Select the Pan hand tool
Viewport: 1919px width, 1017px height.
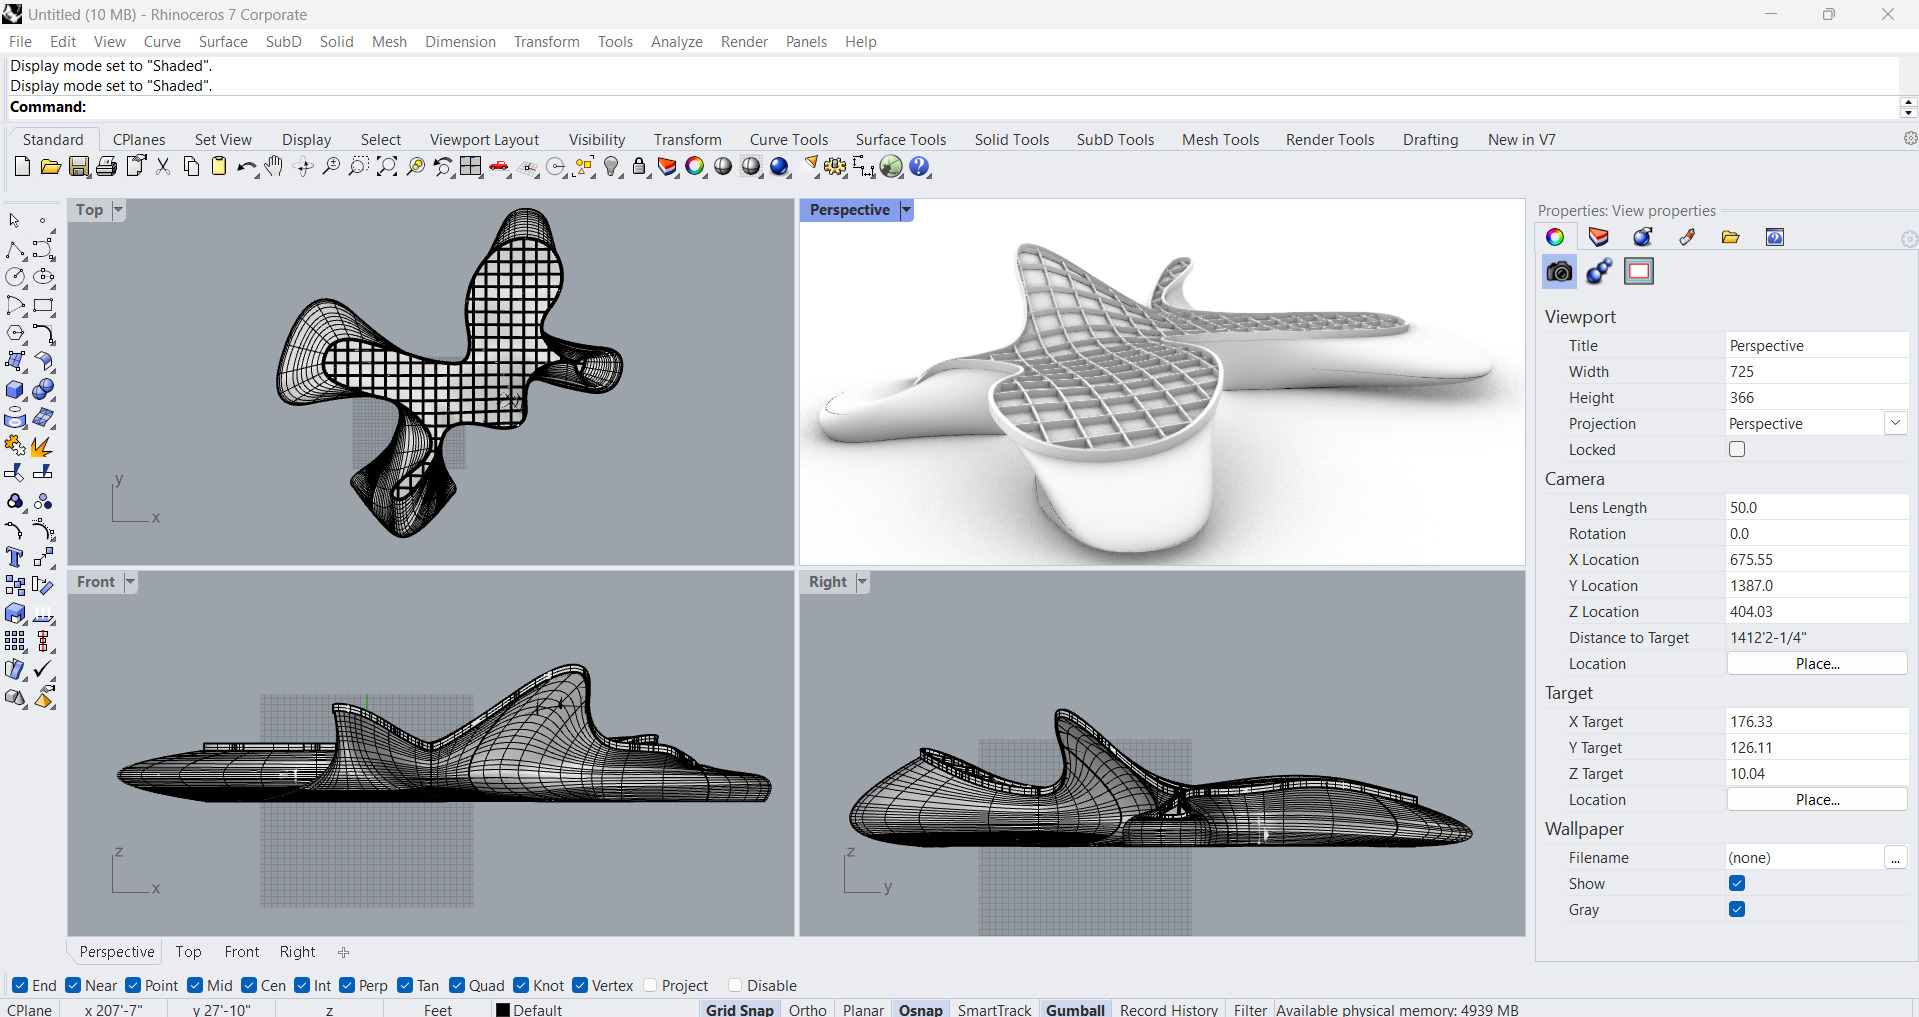pos(274,167)
